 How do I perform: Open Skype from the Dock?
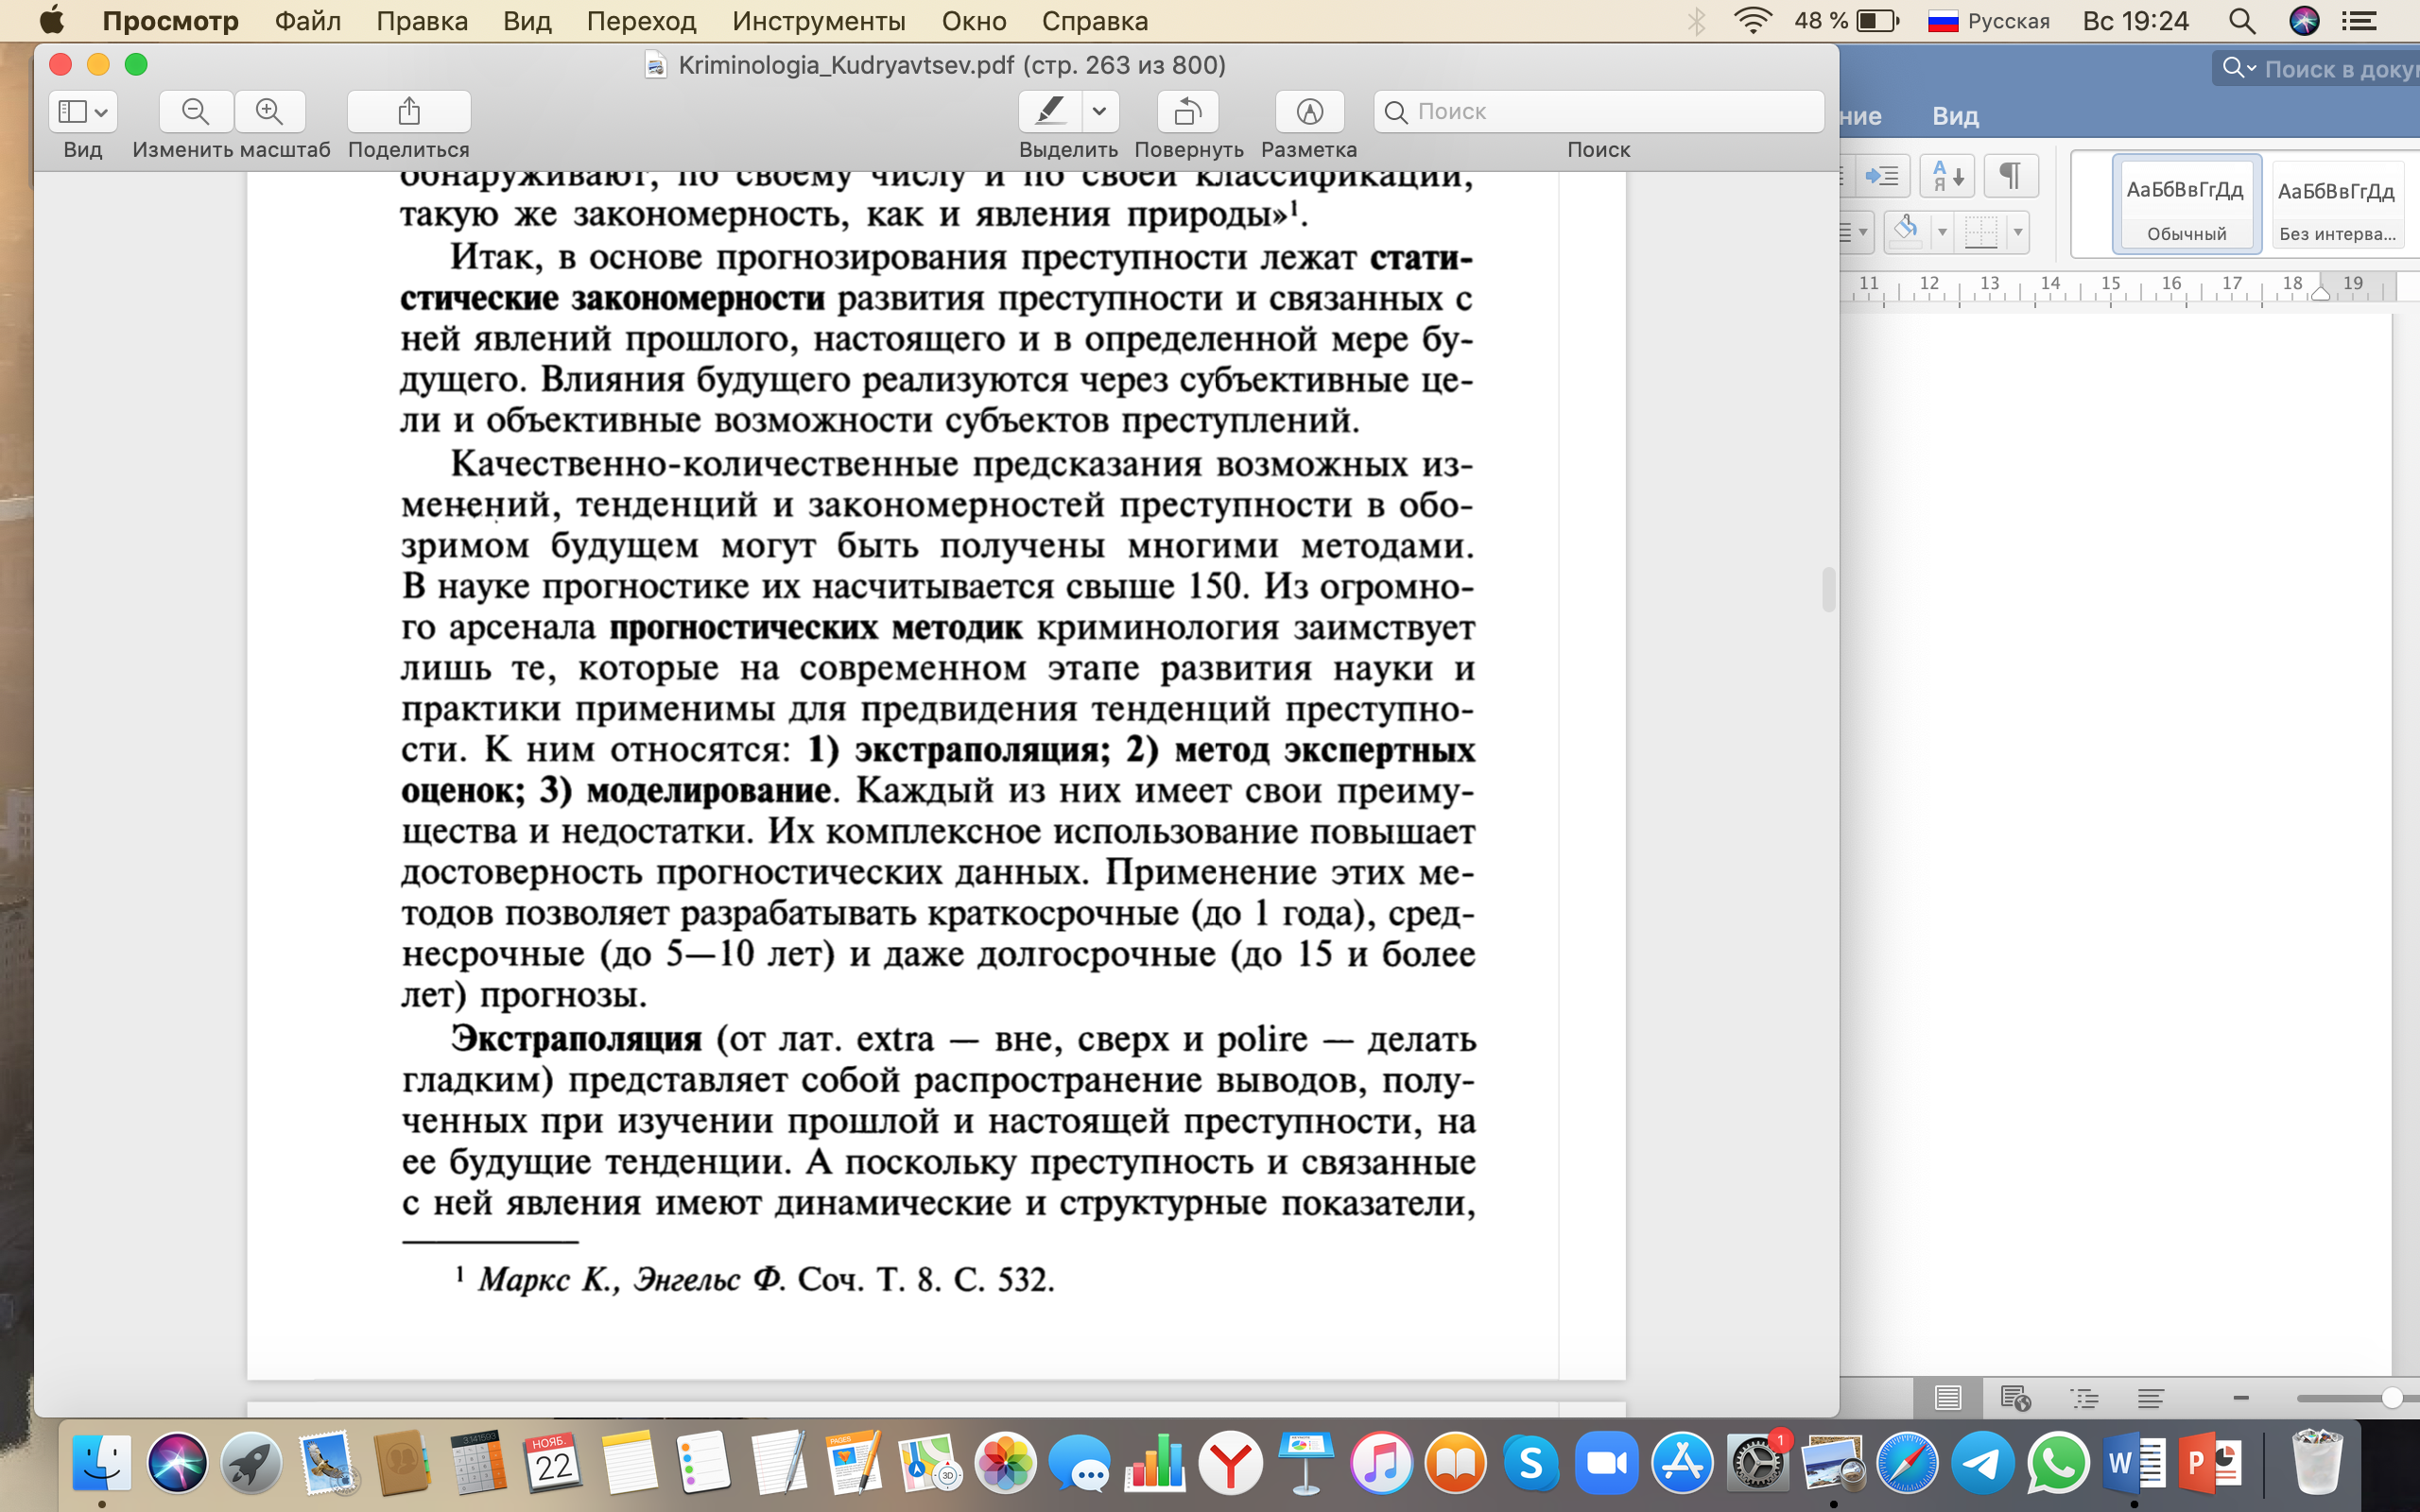tap(1531, 1463)
